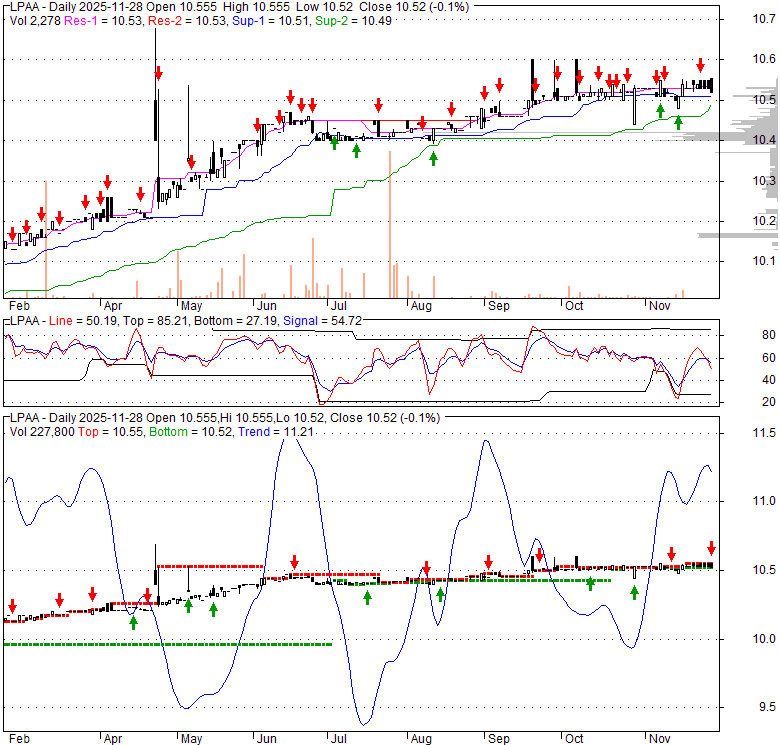Click the green arrow under April in bottom chart
Viewport: 780px width, 745px height.
(x=134, y=622)
